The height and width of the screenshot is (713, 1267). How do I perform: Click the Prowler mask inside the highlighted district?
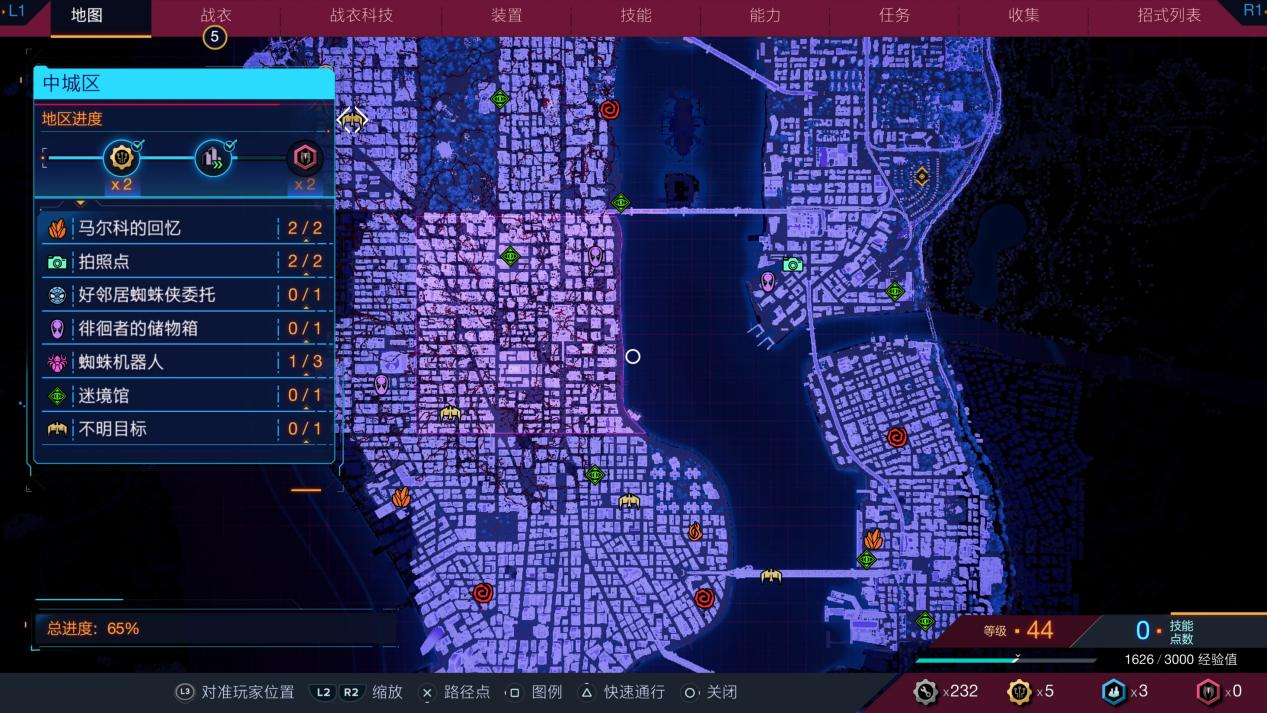596,256
